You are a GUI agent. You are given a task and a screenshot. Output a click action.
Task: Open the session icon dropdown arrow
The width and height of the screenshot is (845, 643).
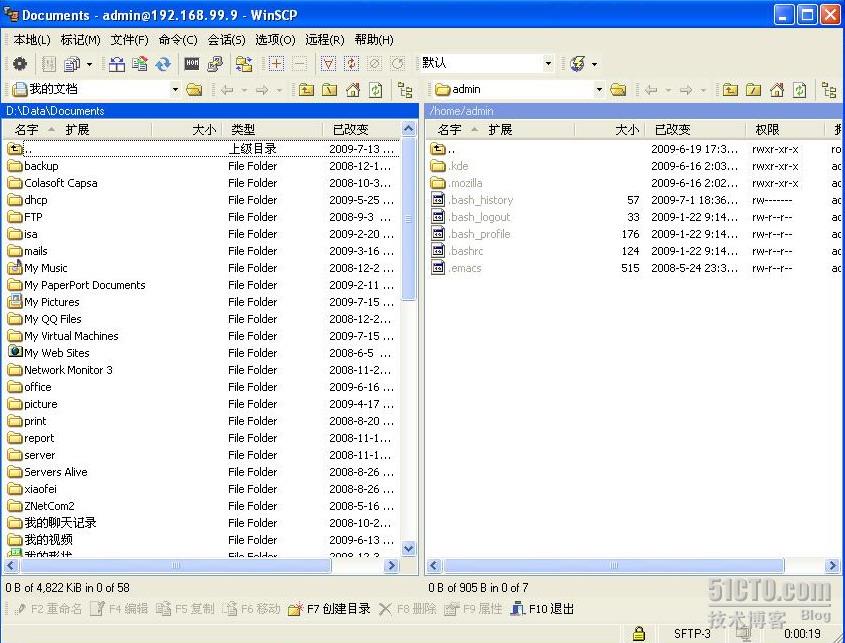click(594, 64)
